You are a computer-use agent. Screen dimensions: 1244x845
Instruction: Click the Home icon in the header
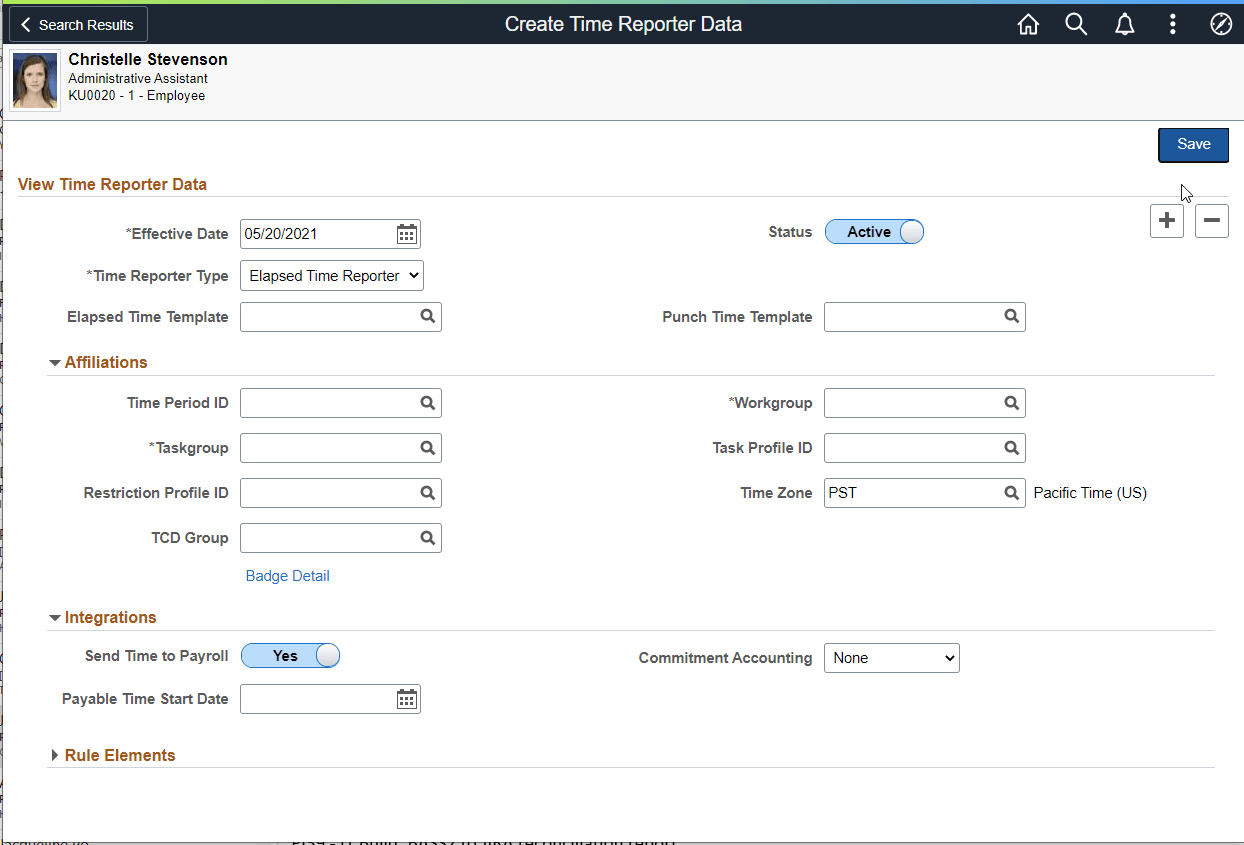[x=1028, y=23]
